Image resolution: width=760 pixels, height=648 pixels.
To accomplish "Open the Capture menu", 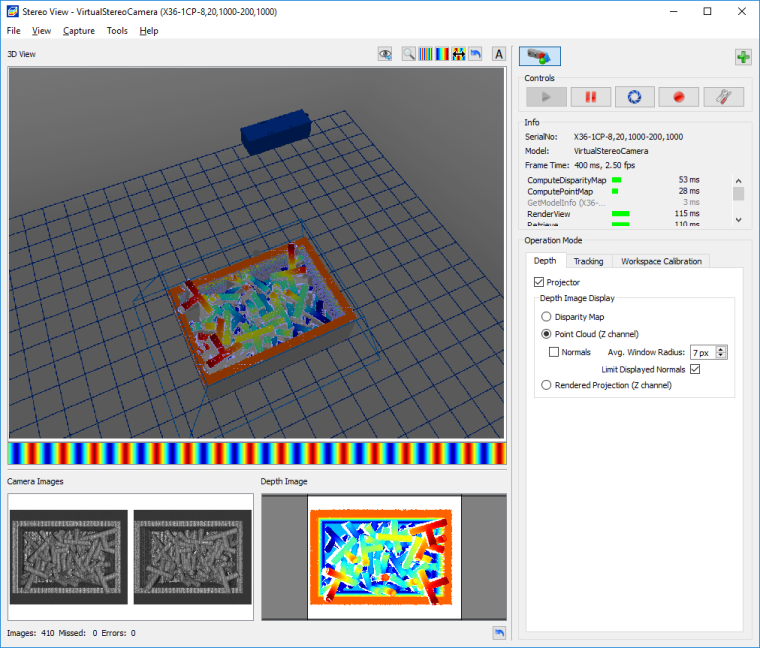I will tap(78, 31).
